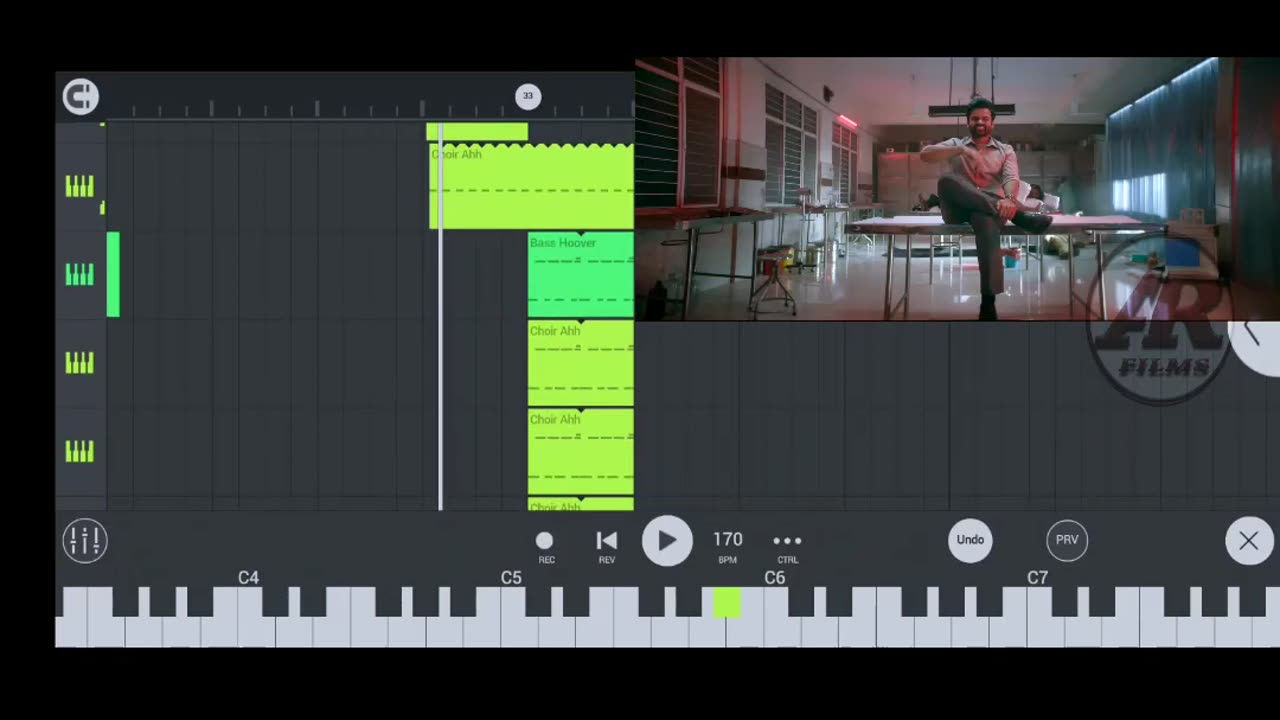Click the Undo button

pyautogui.click(x=970, y=540)
